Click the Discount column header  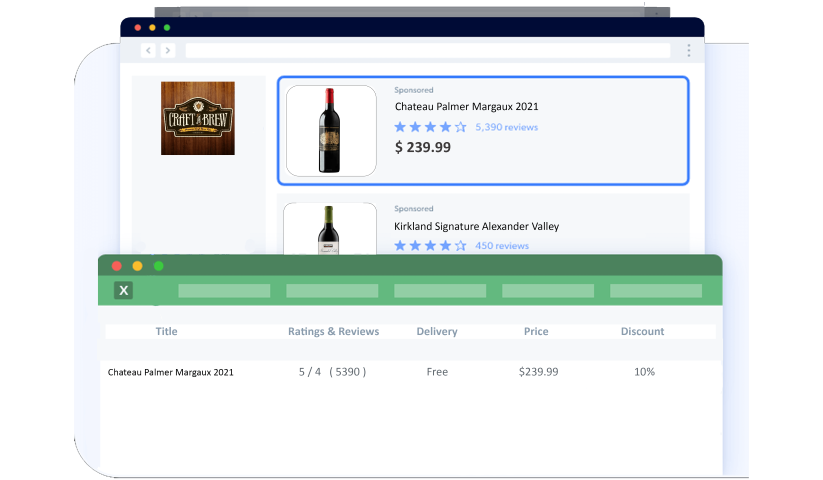point(642,332)
